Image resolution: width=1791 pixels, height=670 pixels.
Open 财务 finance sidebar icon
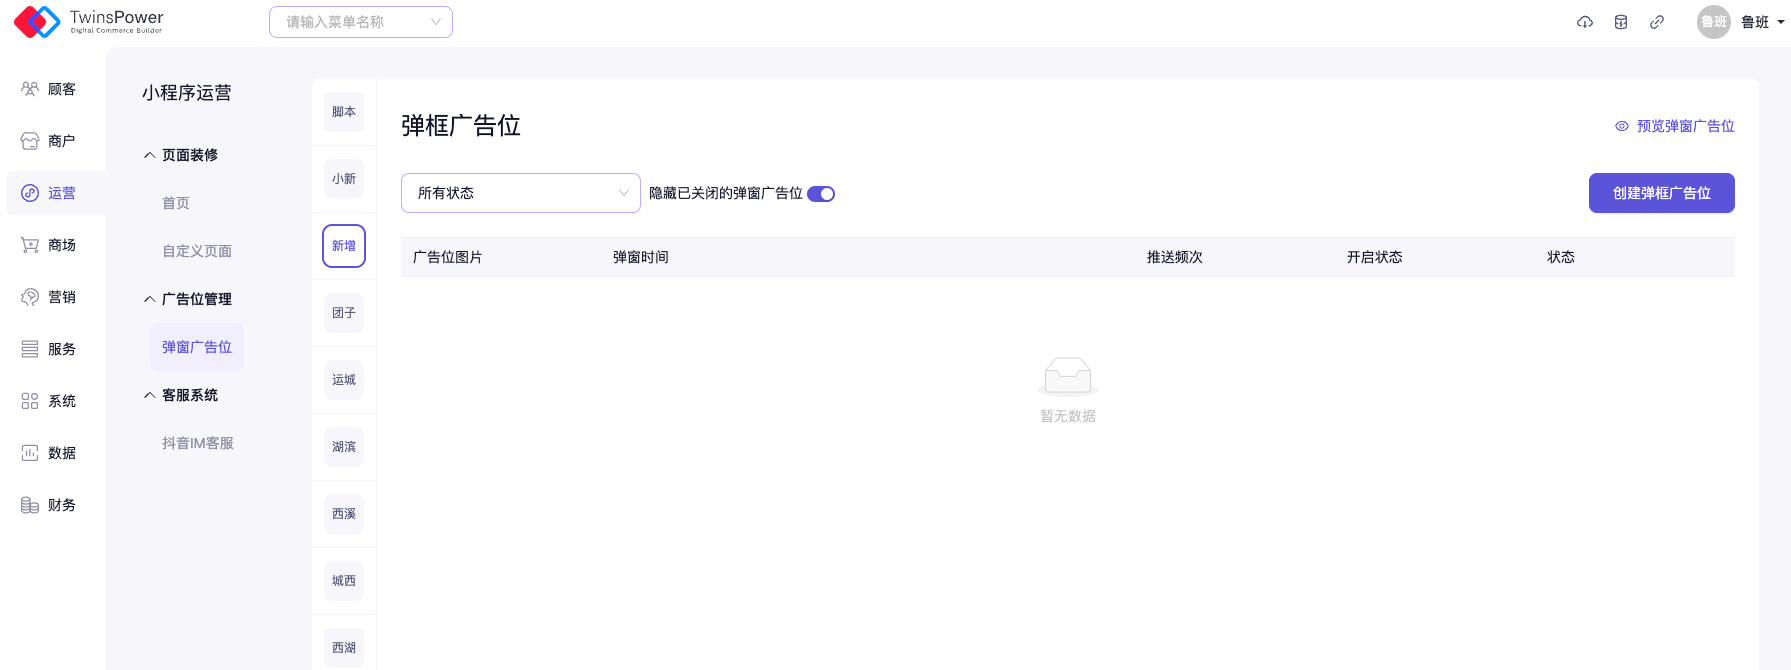[x=30, y=505]
